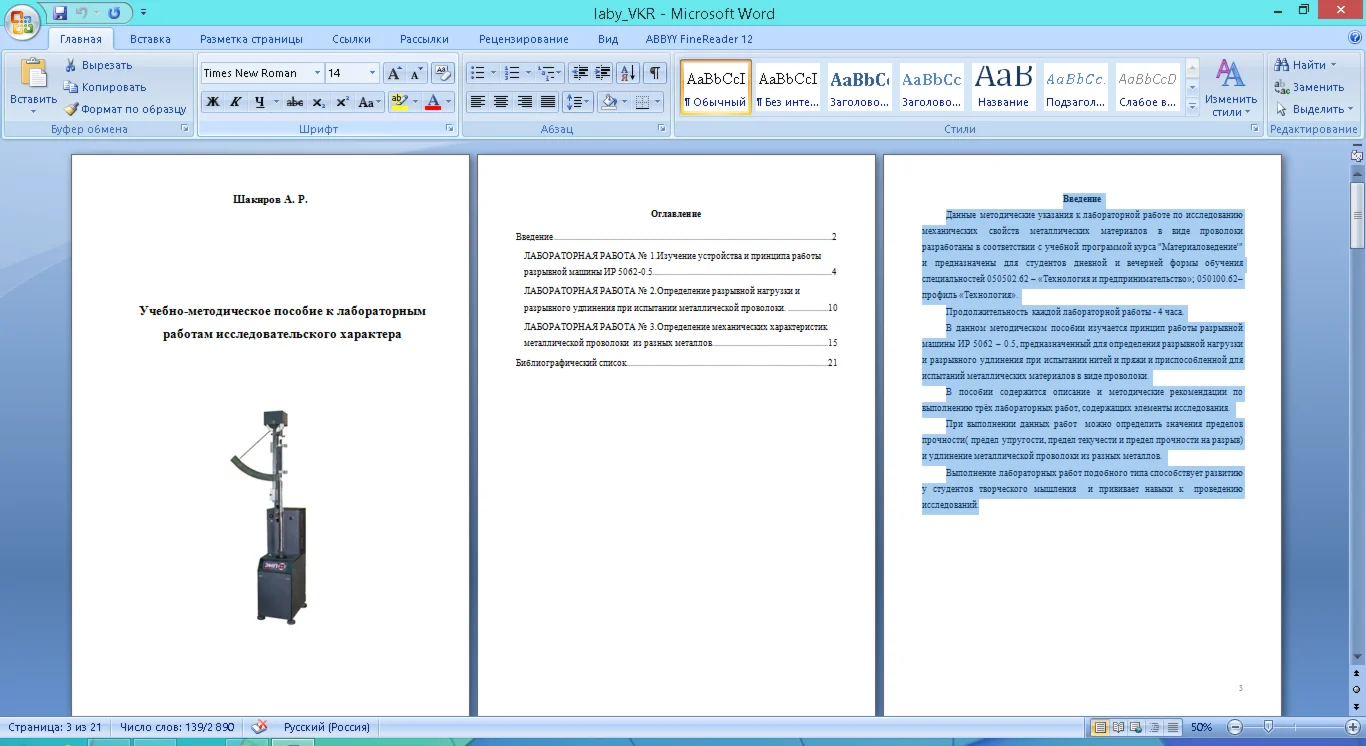Click the Format Painter brush icon

click(x=72, y=109)
